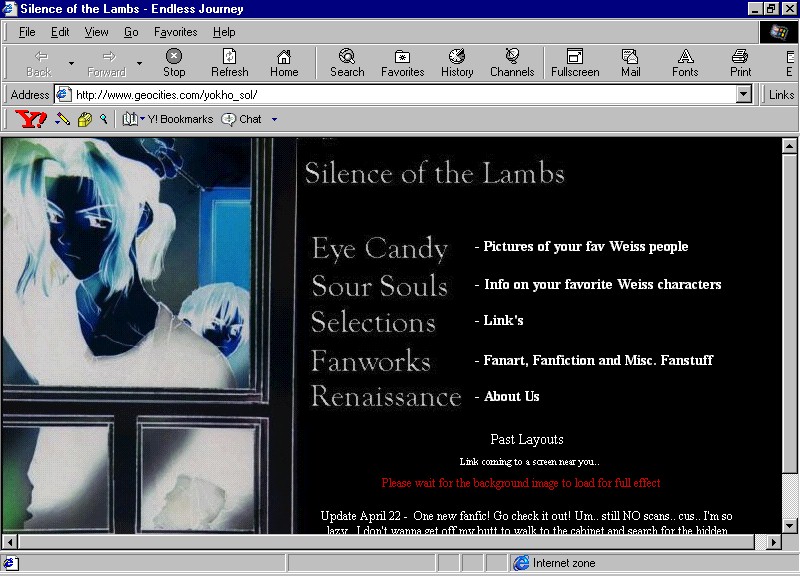Click the horizontal scrollbar left arrow

tap(10, 542)
